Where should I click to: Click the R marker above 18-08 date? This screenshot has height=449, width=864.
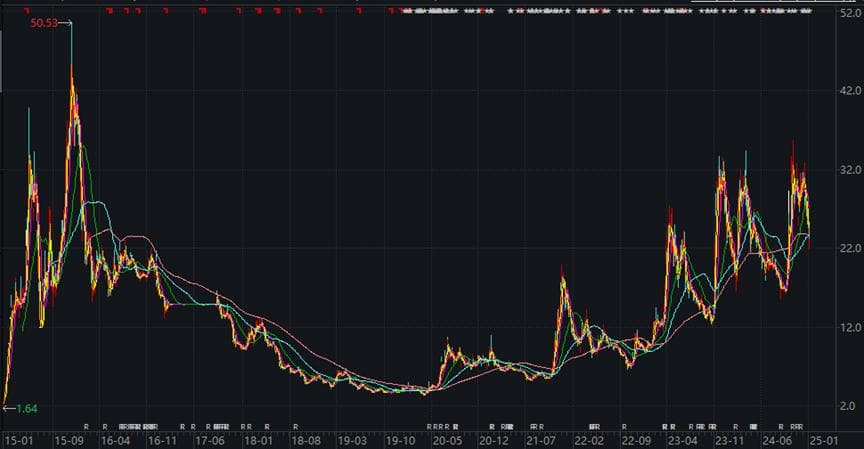coord(295,427)
